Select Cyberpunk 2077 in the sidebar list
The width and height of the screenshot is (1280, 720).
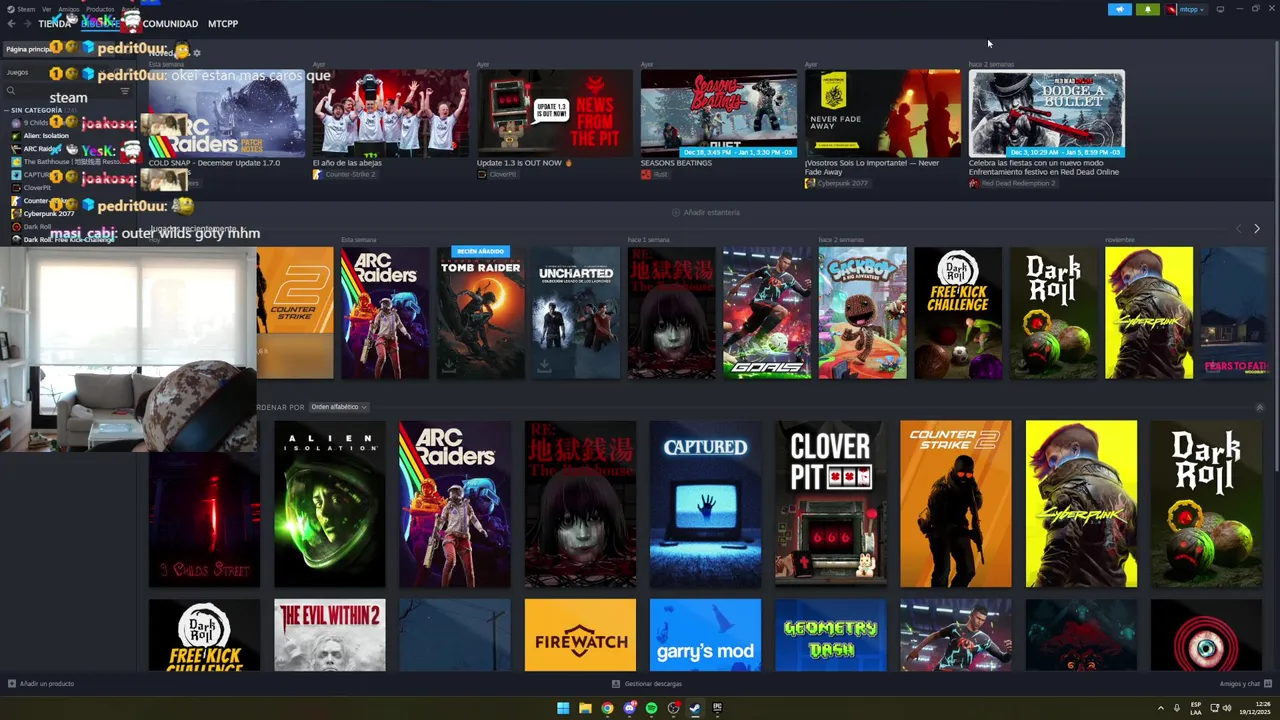pyautogui.click(x=48, y=213)
